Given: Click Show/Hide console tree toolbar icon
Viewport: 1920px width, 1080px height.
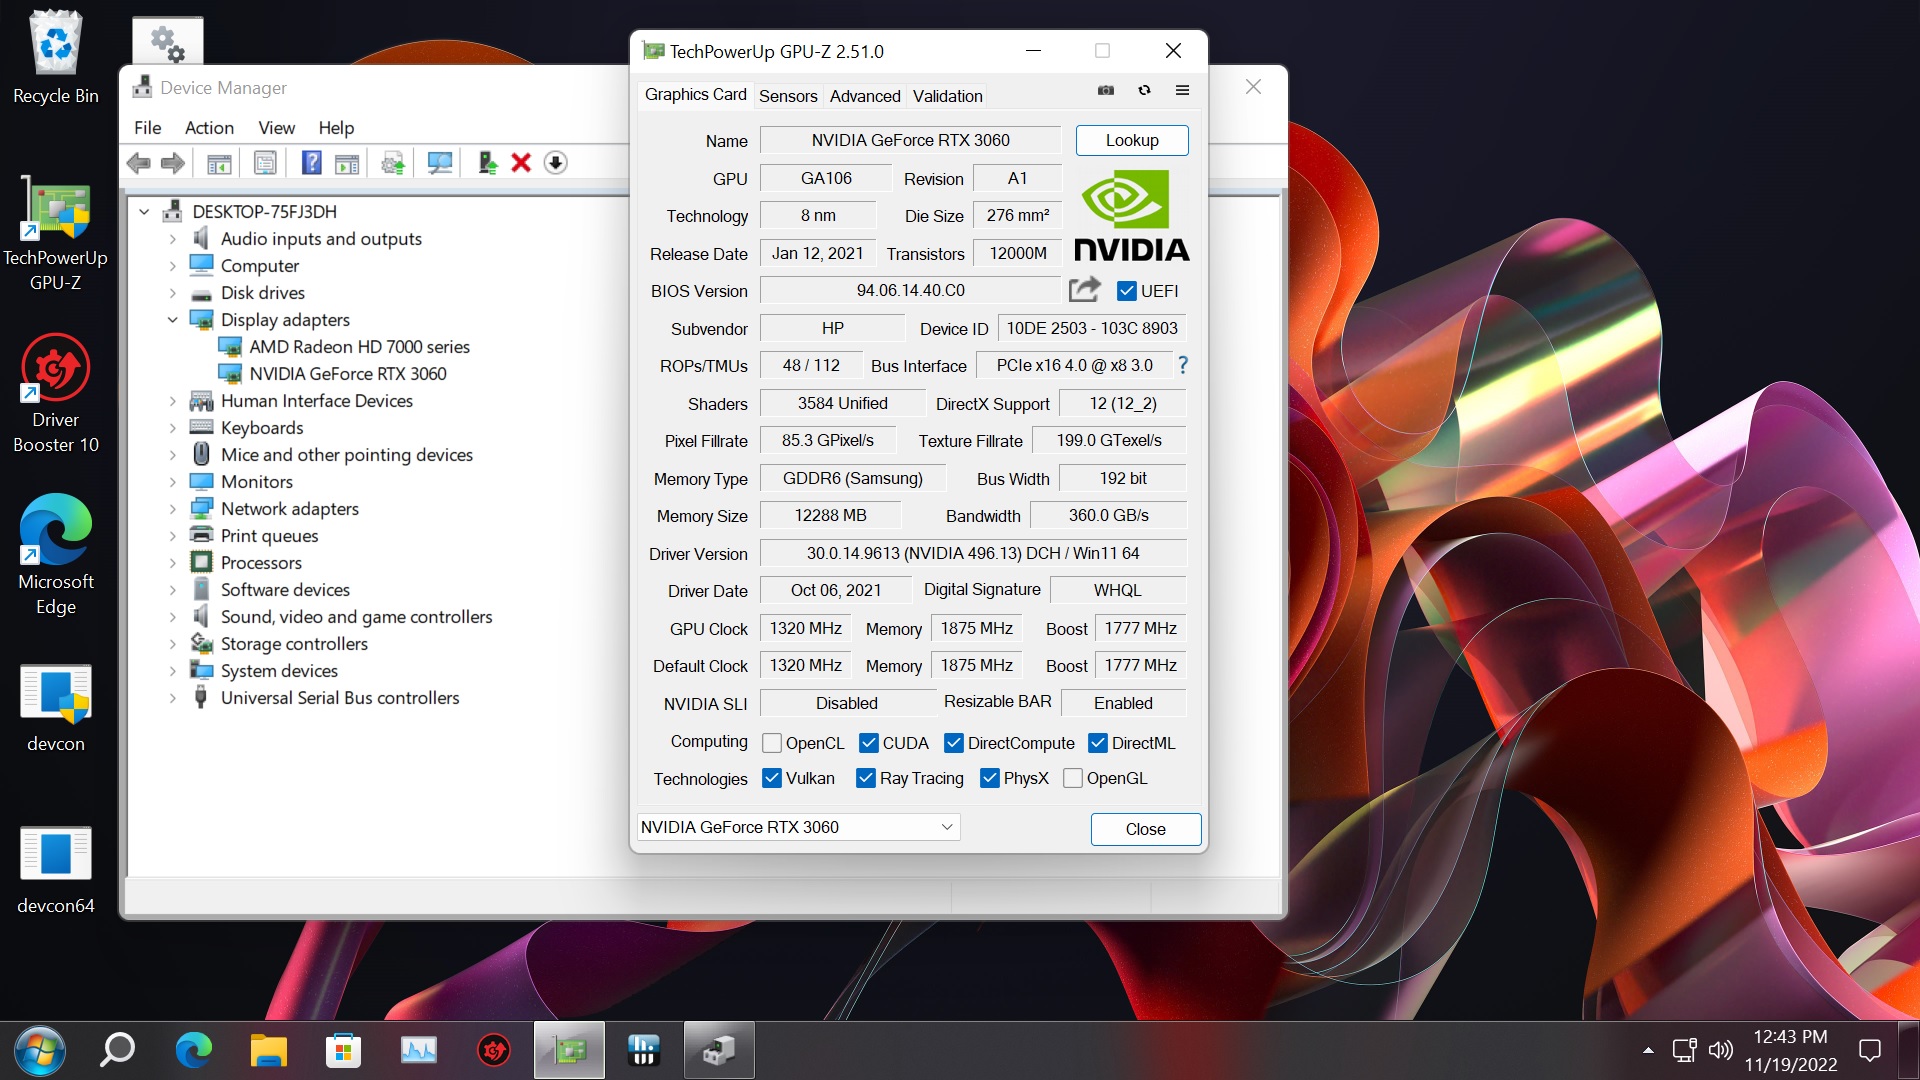Looking at the screenshot, I should click(219, 163).
